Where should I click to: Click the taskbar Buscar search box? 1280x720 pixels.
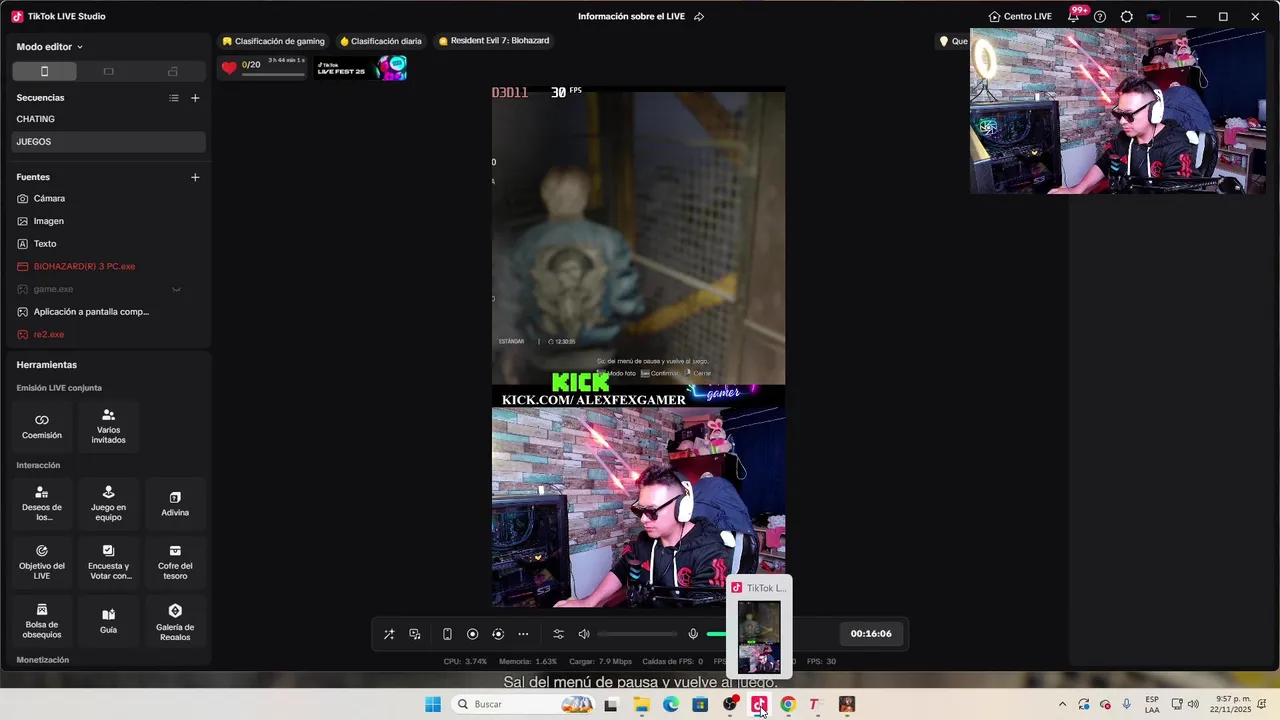[x=523, y=705]
